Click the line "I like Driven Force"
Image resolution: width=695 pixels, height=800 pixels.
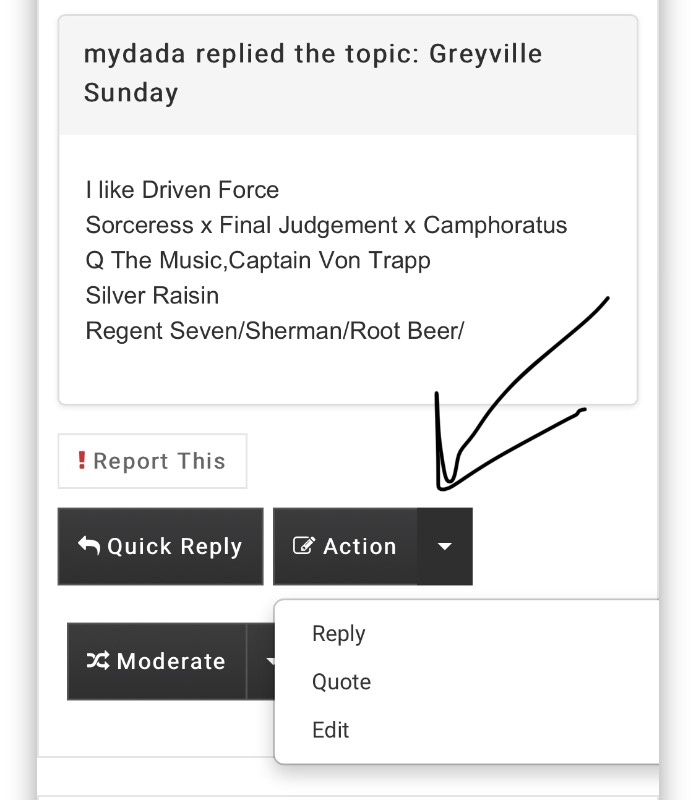[182, 190]
